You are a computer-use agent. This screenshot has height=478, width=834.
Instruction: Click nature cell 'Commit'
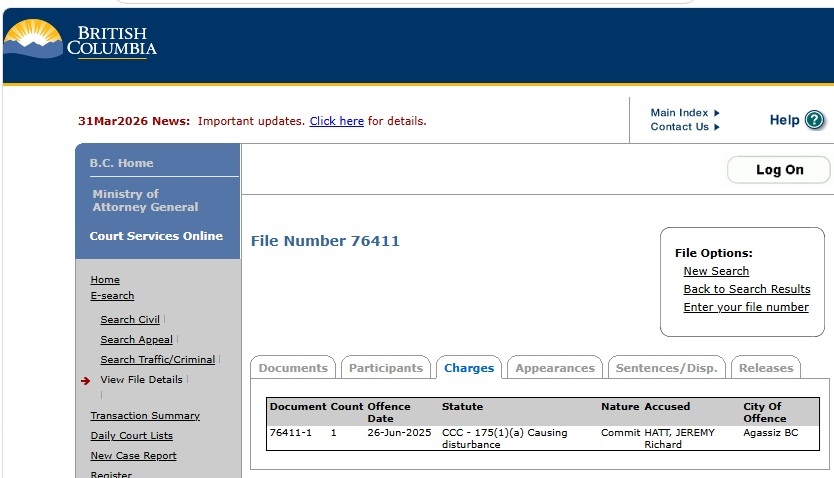(620, 433)
